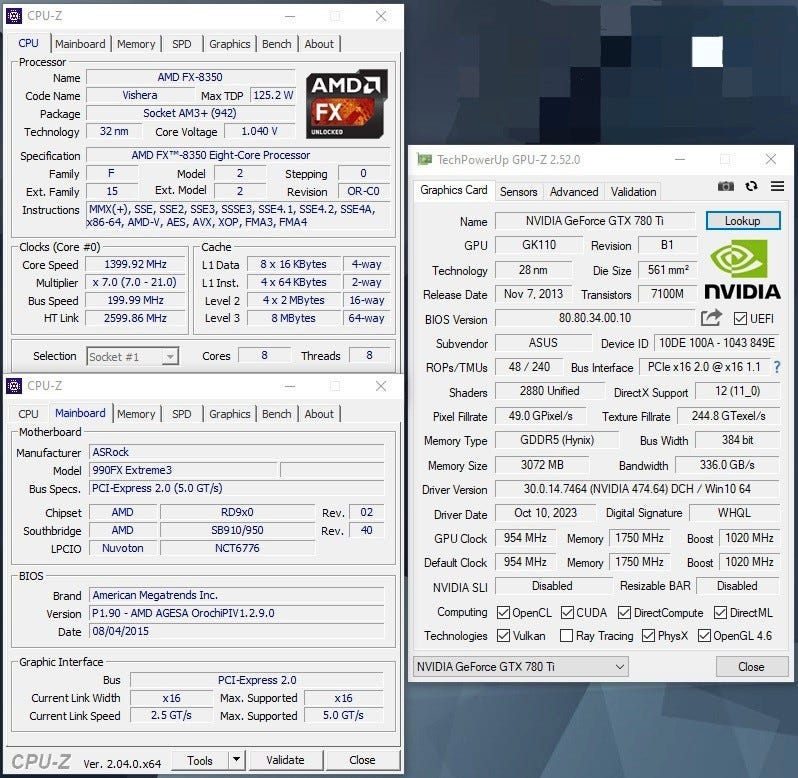The height and width of the screenshot is (778, 798).
Task: Switch to Advanced tab in GPU-Z
Action: click(x=574, y=192)
